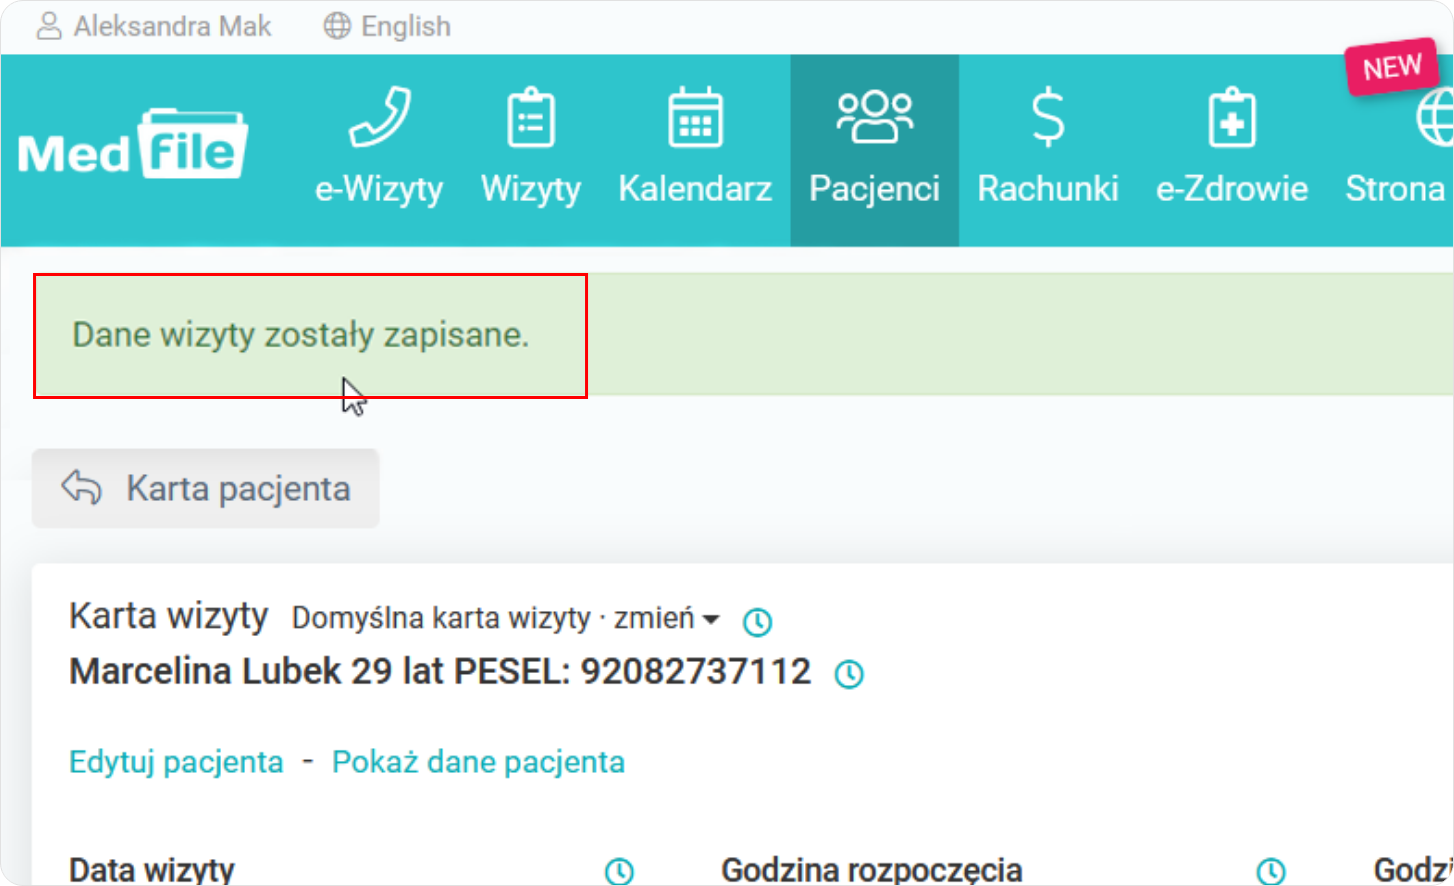Image resolution: width=1454 pixels, height=886 pixels.
Task: Open the Rachunki menu label
Action: (1048, 188)
